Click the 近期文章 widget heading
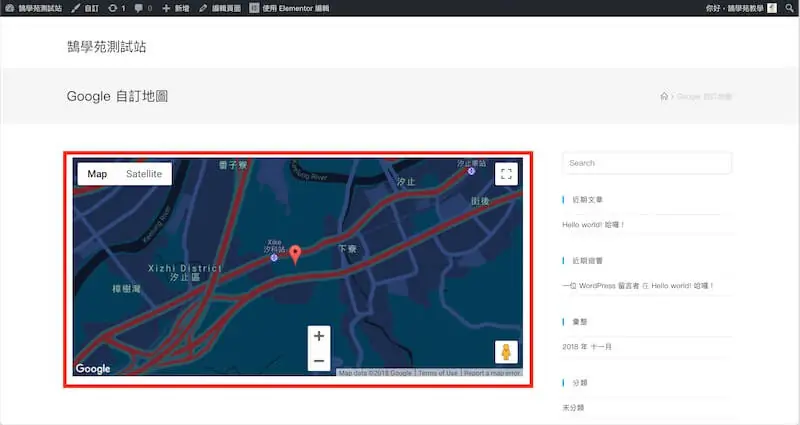 click(587, 199)
